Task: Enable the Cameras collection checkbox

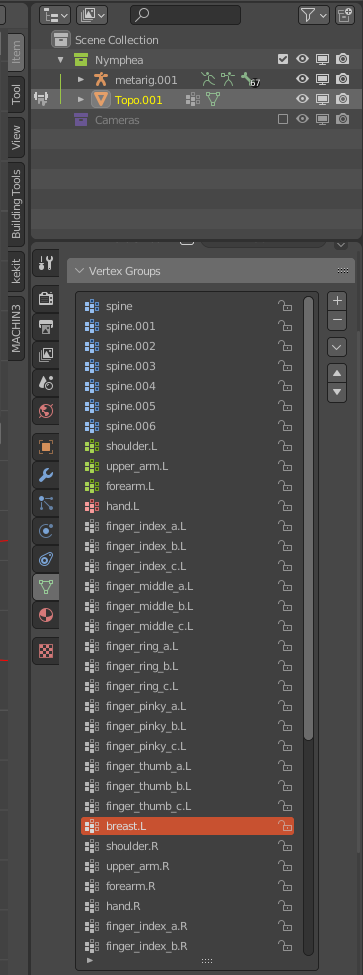Action: coord(283,119)
